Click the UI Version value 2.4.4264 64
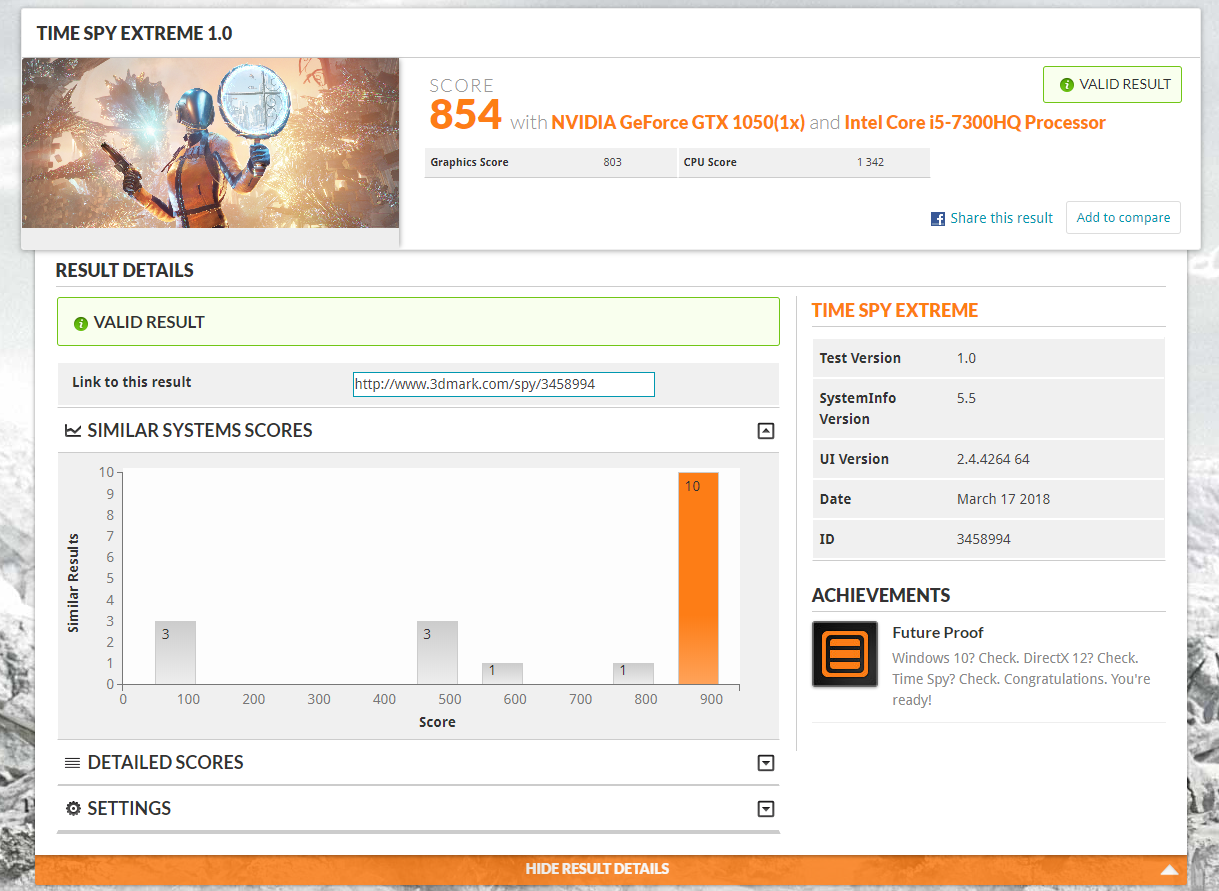This screenshot has height=891, width=1219. tap(993, 459)
